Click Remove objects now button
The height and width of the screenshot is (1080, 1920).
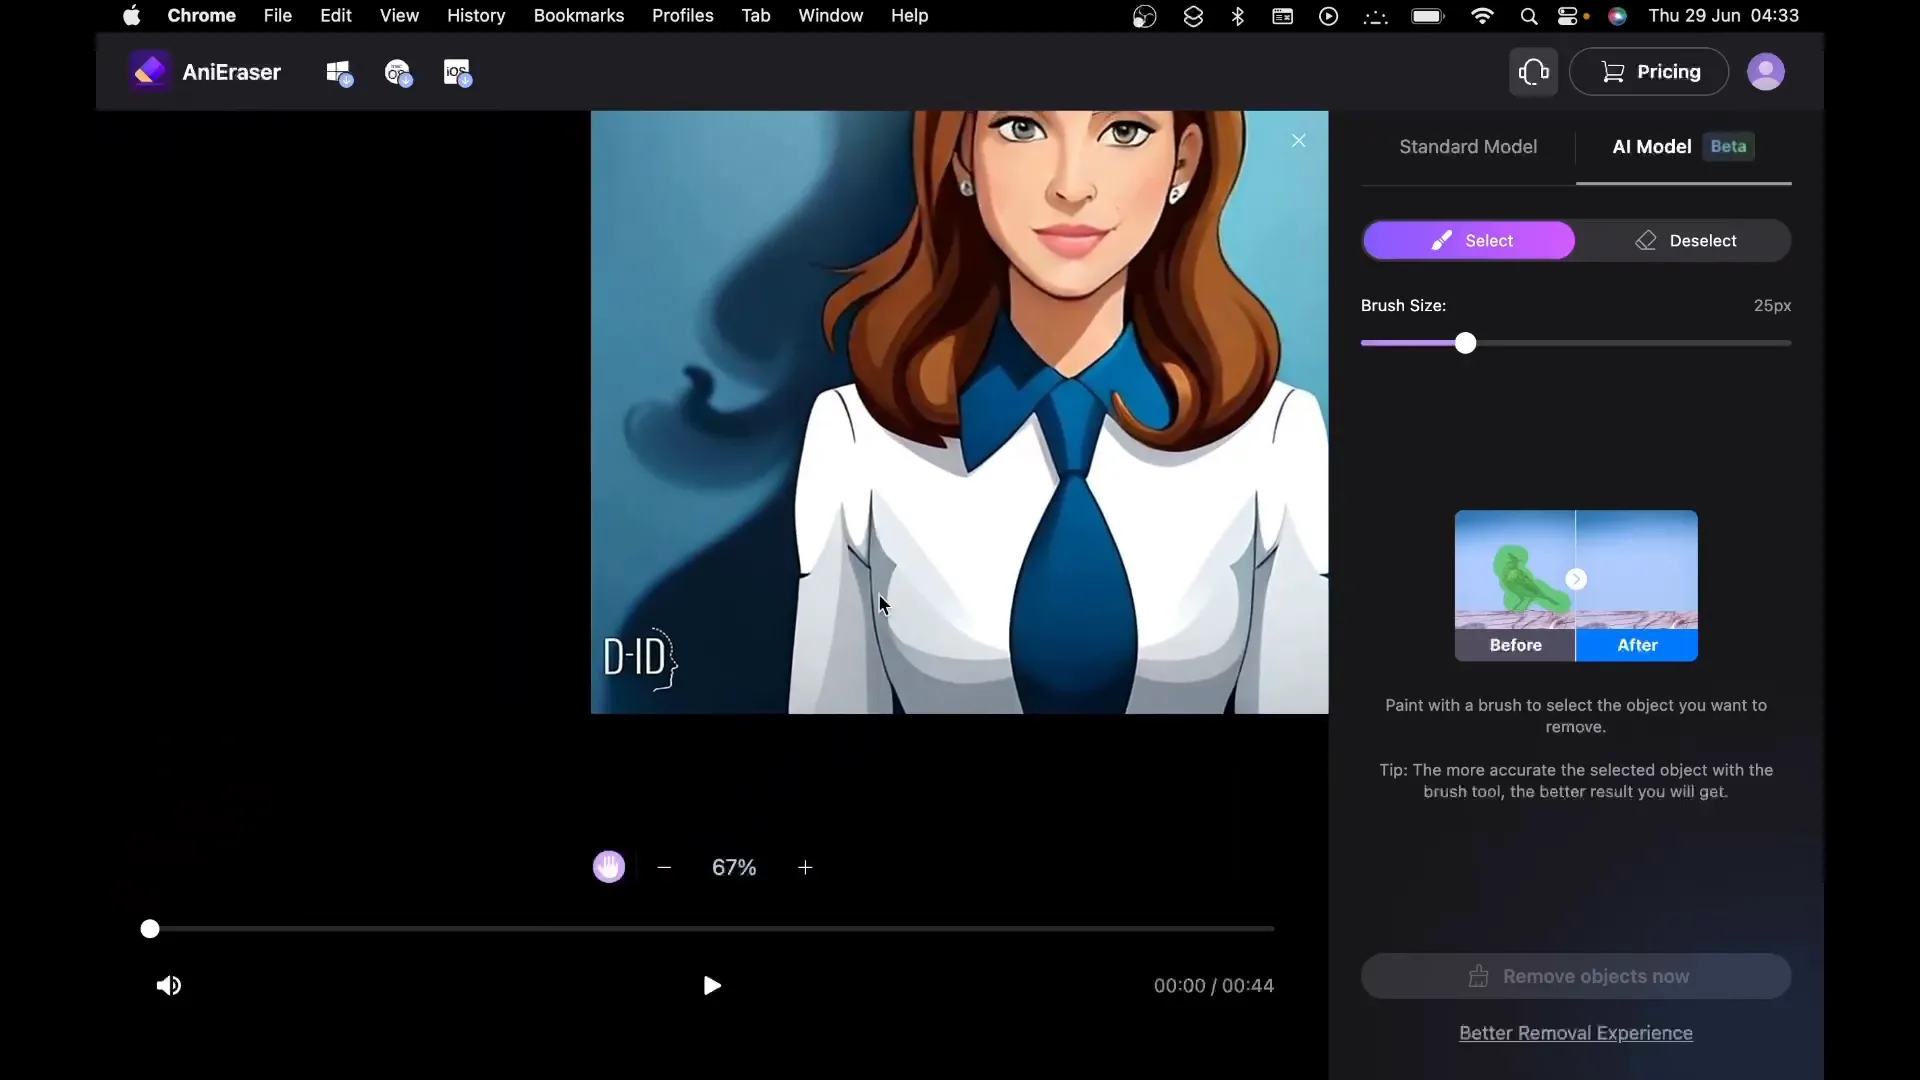tap(1576, 976)
